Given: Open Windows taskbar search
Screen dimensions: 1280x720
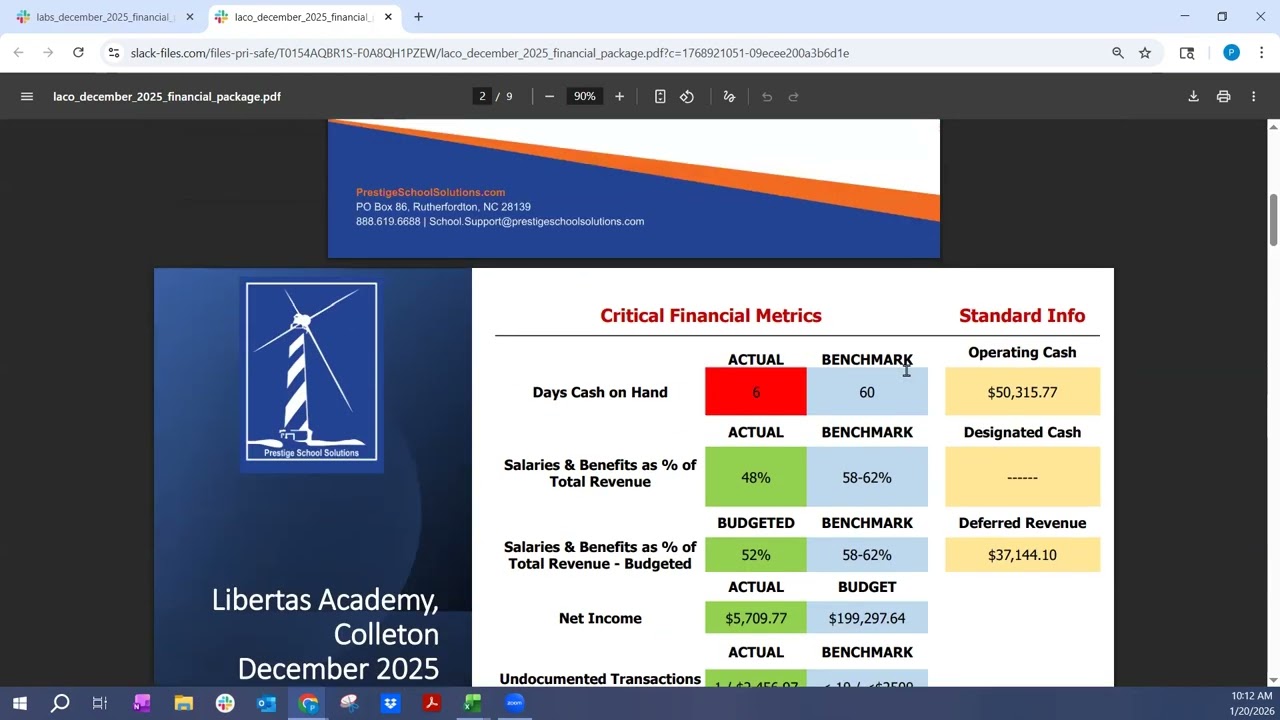Looking at the screenshot, I should 60,703.
